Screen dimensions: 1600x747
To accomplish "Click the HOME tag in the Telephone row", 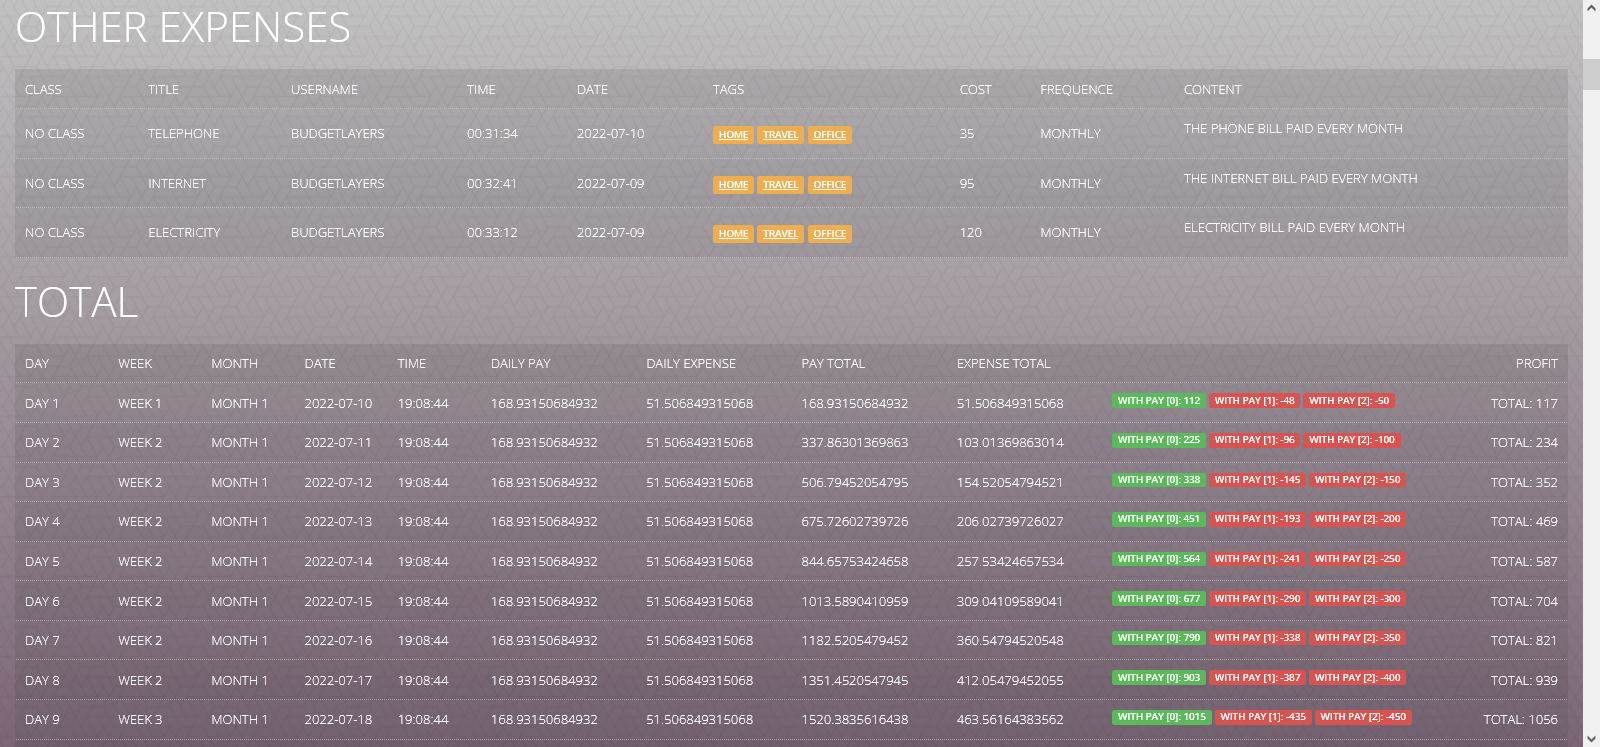I will (x=733, y=135).
